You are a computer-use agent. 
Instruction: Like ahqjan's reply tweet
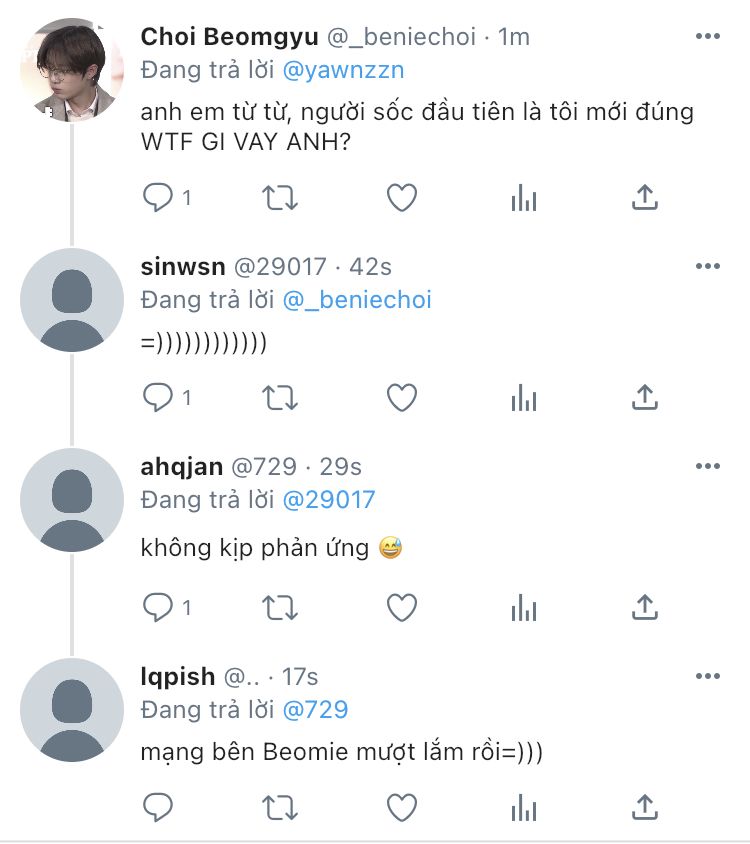(402, 606)
